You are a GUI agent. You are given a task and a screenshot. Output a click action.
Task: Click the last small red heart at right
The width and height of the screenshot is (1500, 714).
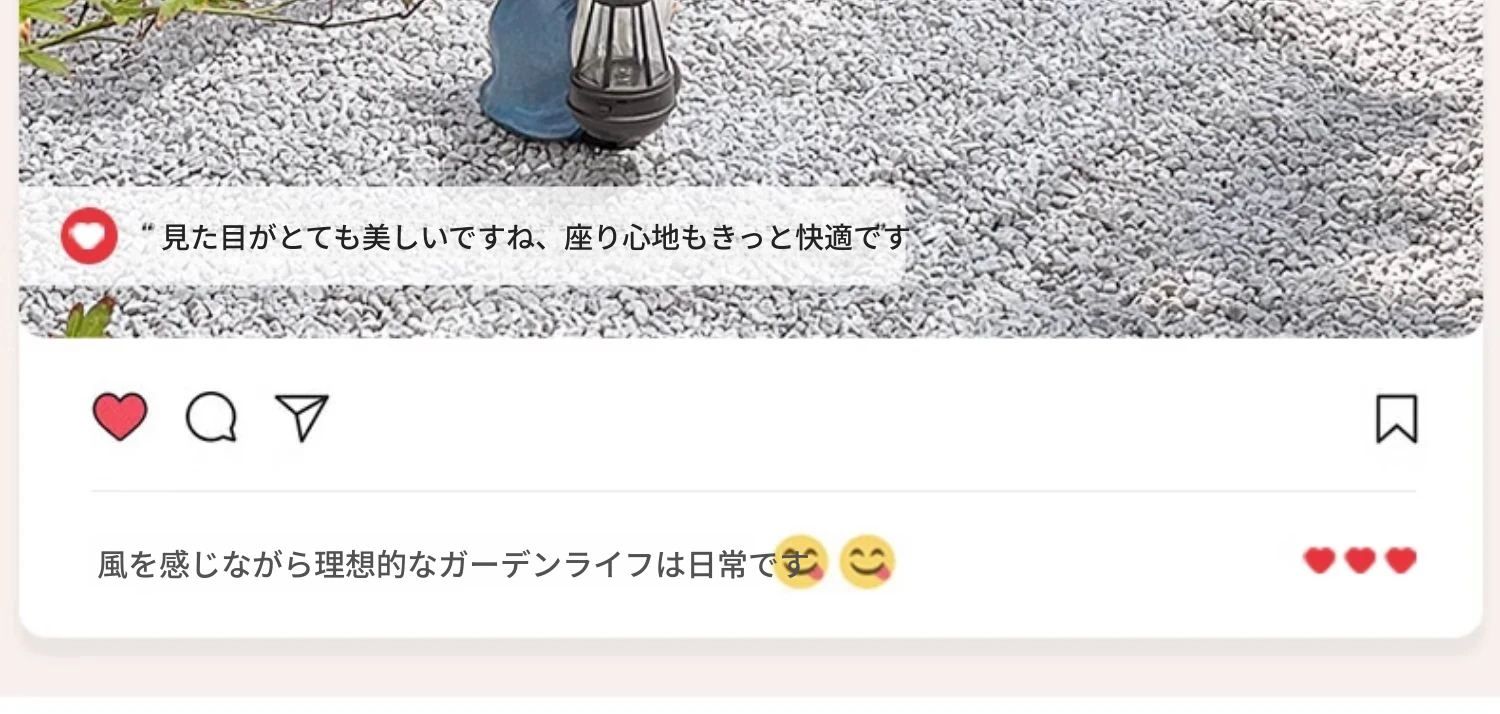pyautogui.click(x=1401, y=561)
